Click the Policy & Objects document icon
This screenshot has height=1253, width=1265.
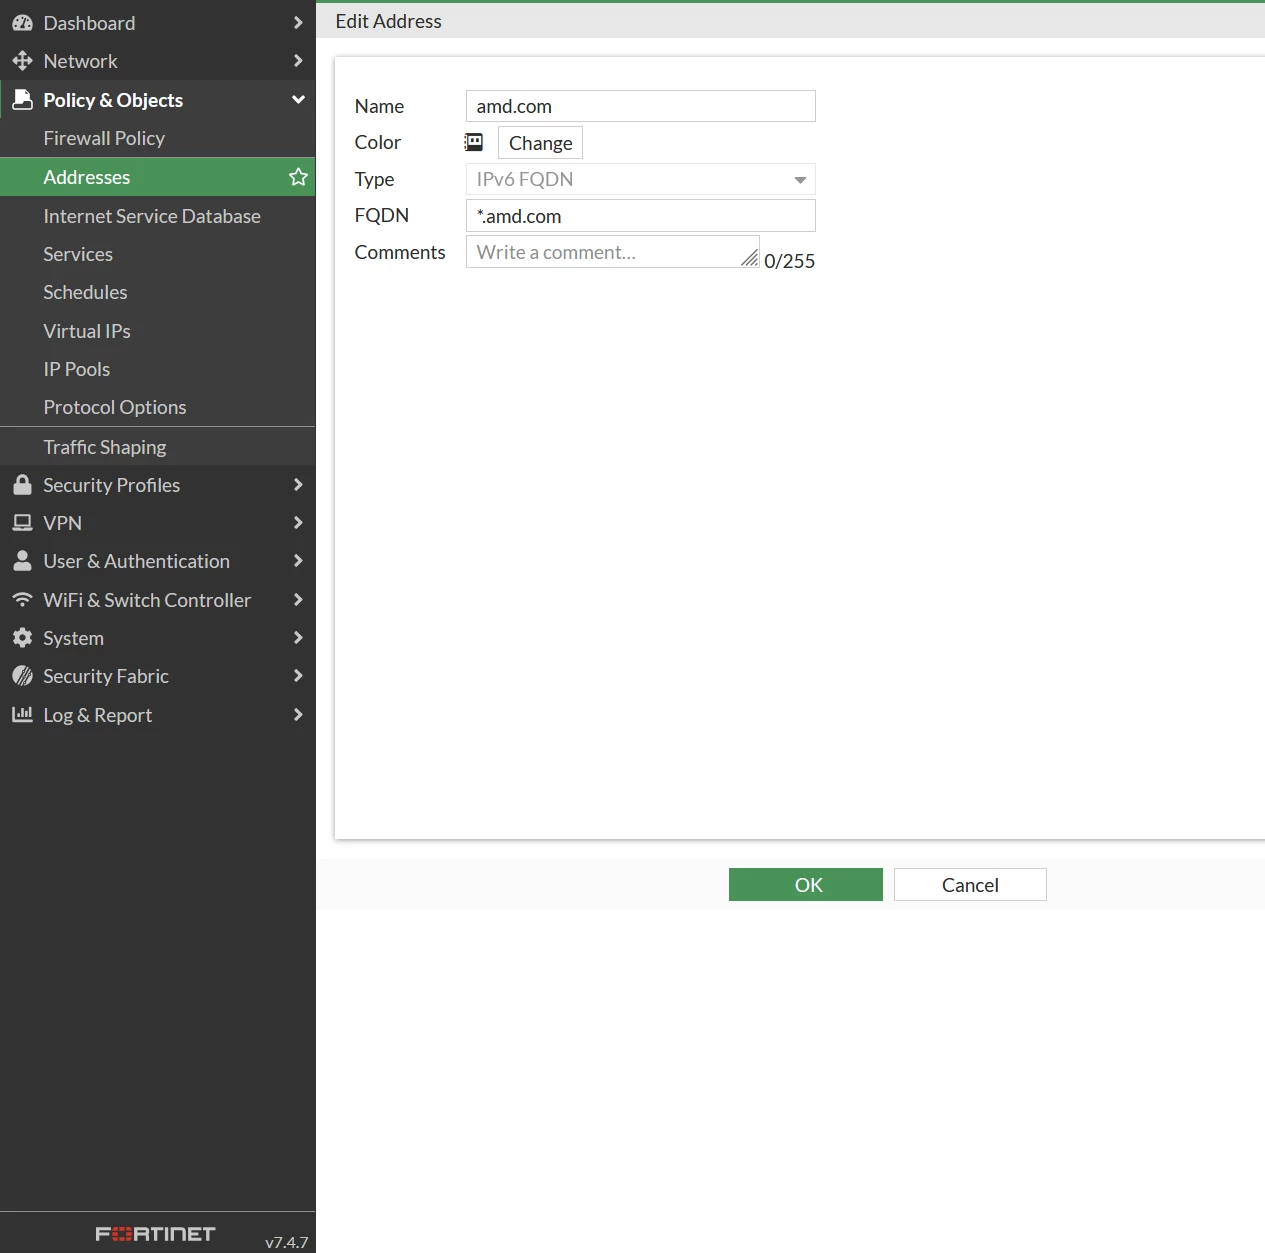coord(22,99)
